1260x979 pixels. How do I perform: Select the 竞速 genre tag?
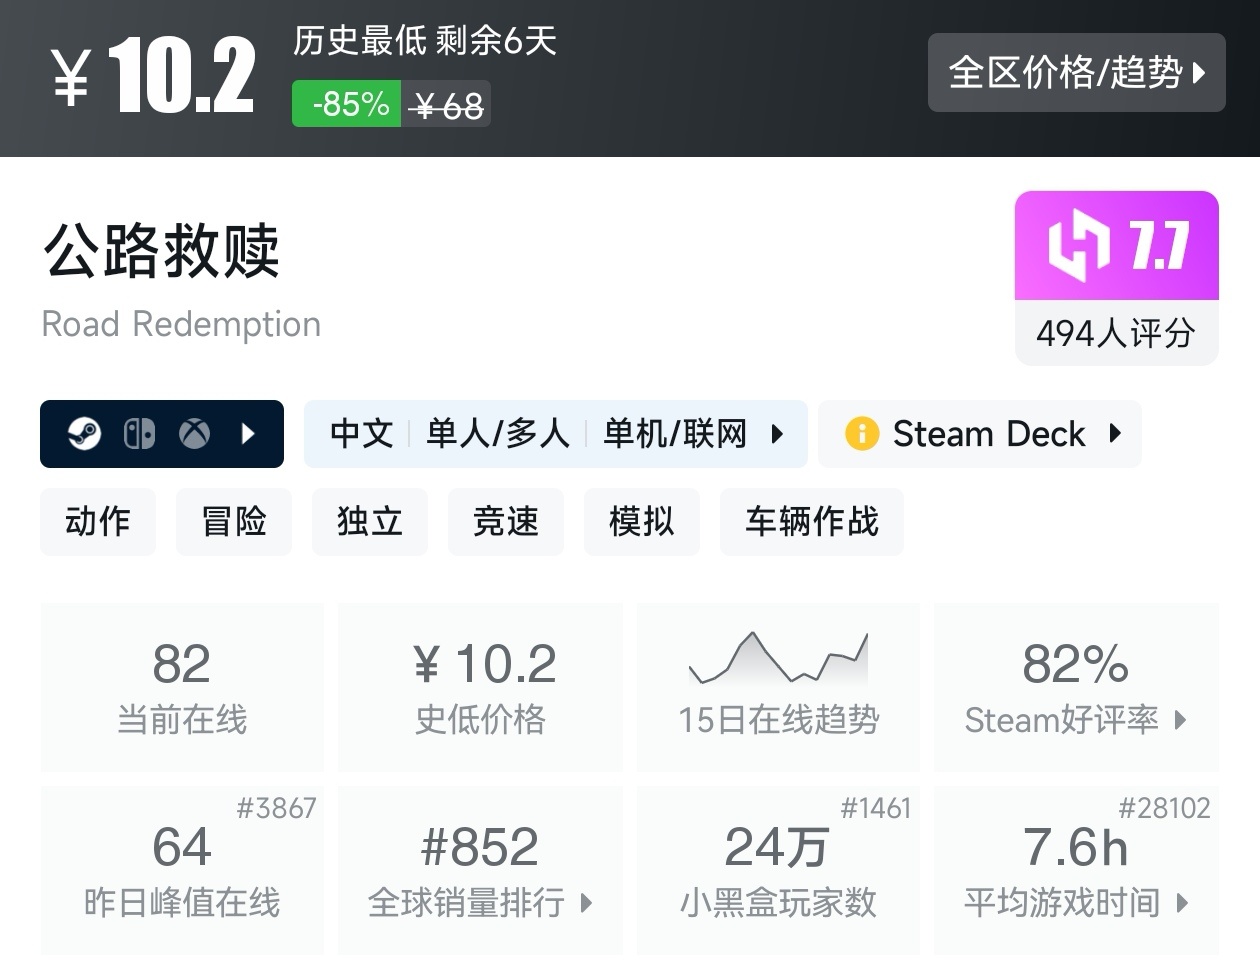point(506,521)
